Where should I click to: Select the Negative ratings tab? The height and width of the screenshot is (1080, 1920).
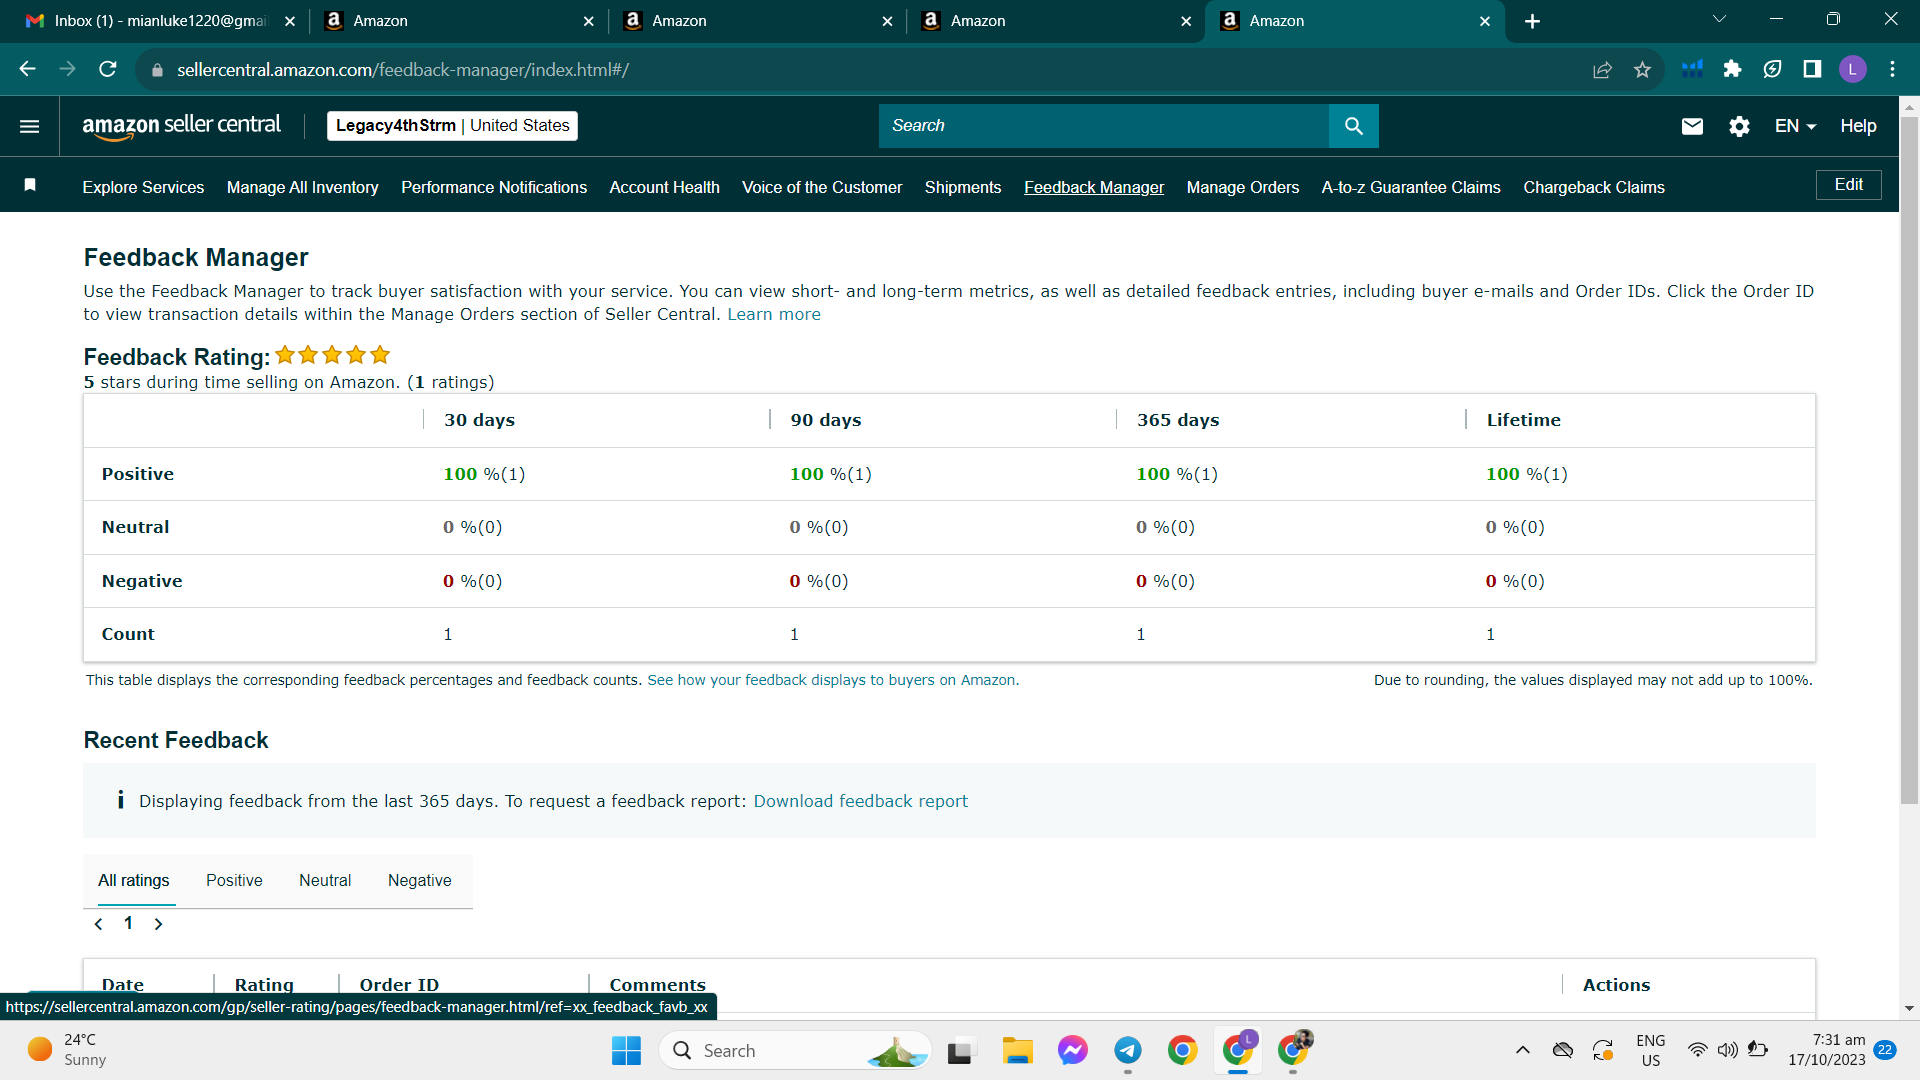pyautogui.click(x=420, y=881)
